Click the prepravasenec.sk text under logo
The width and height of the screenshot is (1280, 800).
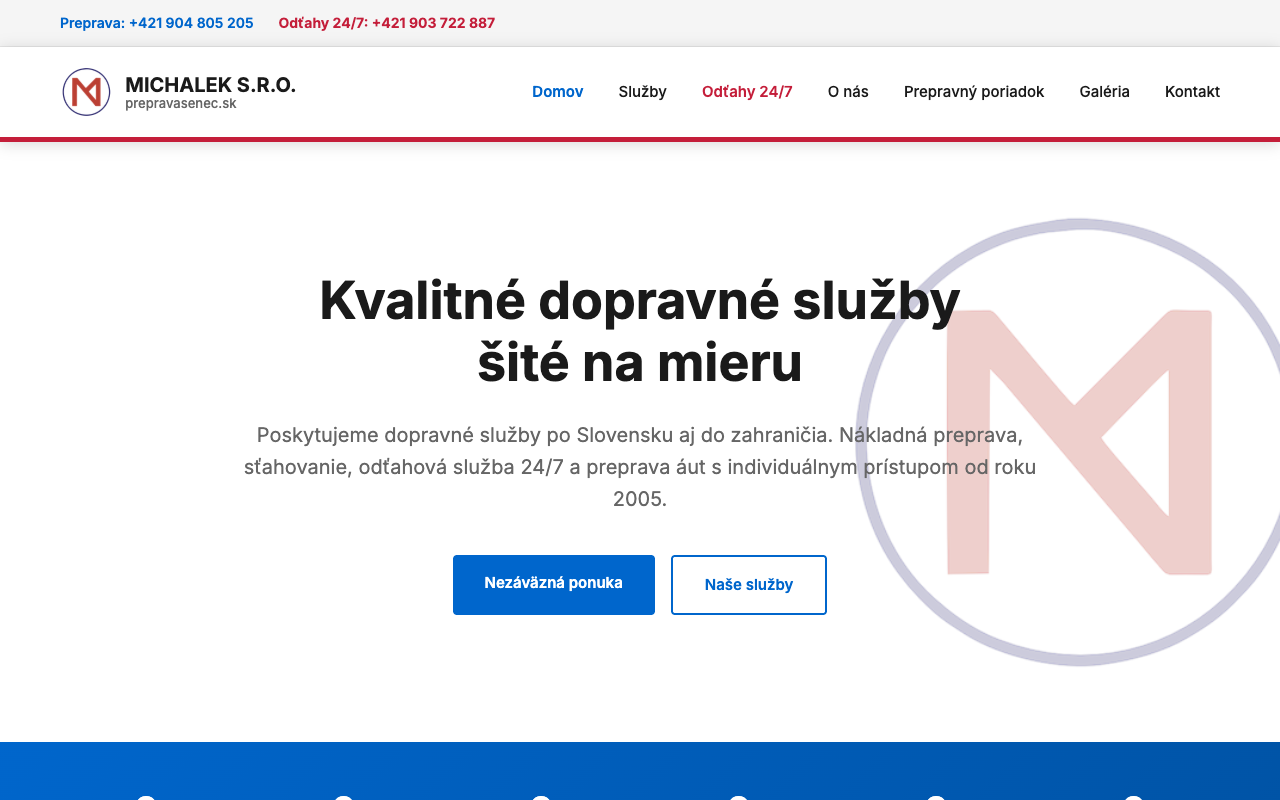pos(181,104)
